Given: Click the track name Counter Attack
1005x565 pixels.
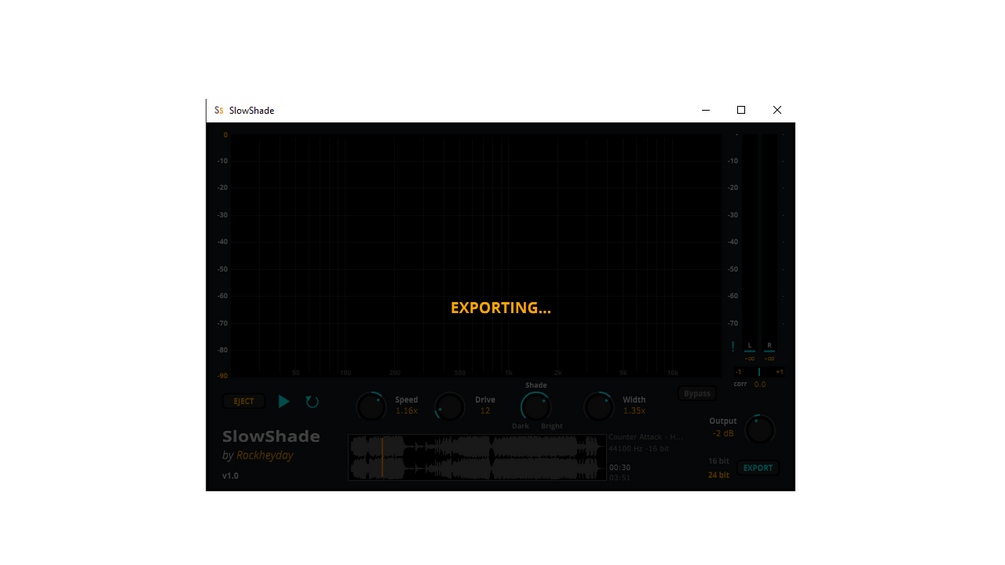Looking at the screenshot, I should 645,437.
